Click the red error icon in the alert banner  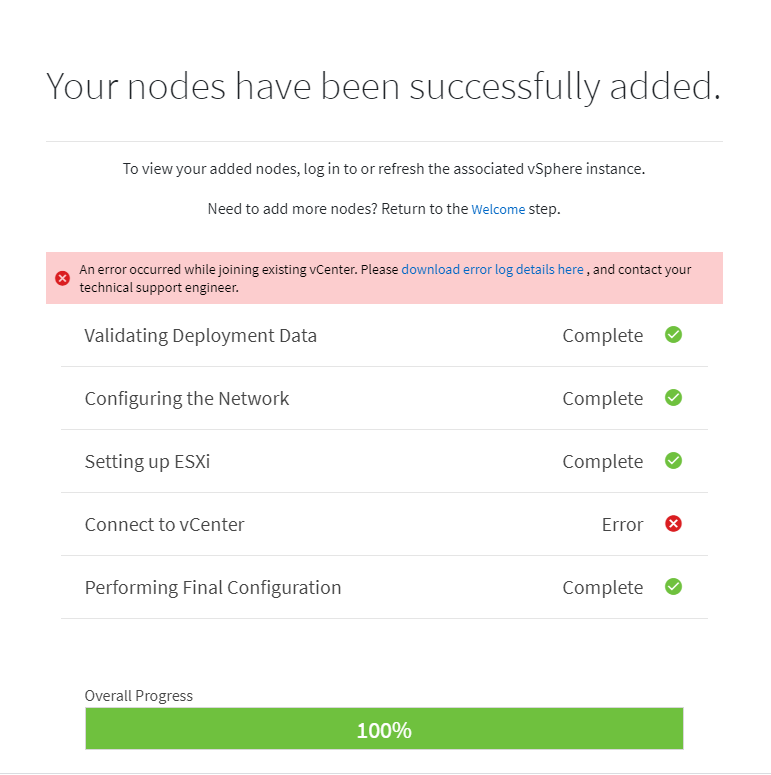click(62, 278)
